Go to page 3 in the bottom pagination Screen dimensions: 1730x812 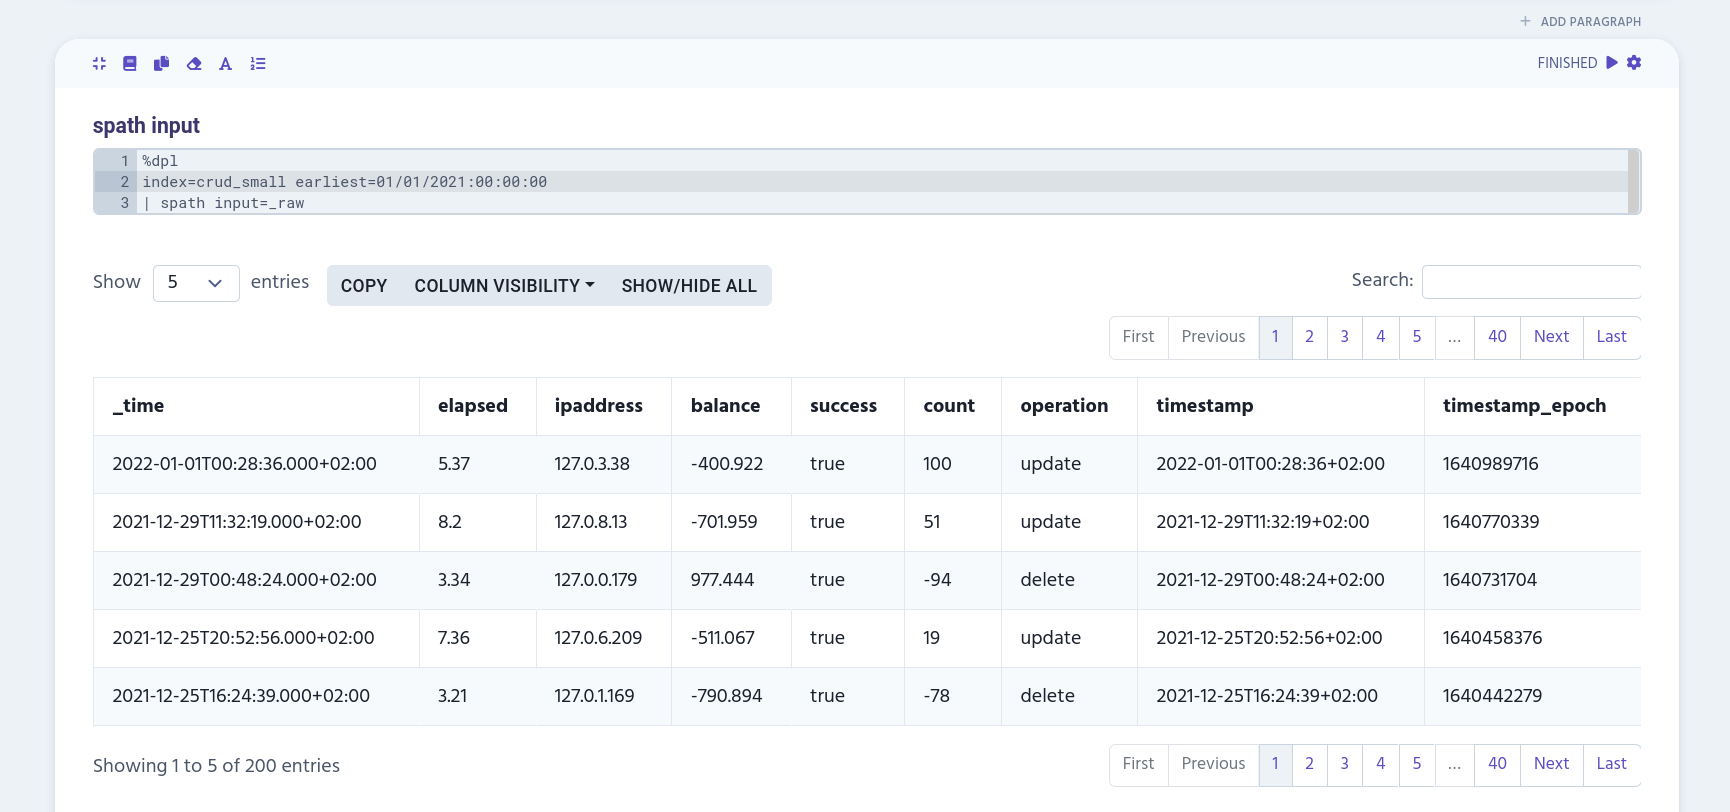click(1345, 764)
